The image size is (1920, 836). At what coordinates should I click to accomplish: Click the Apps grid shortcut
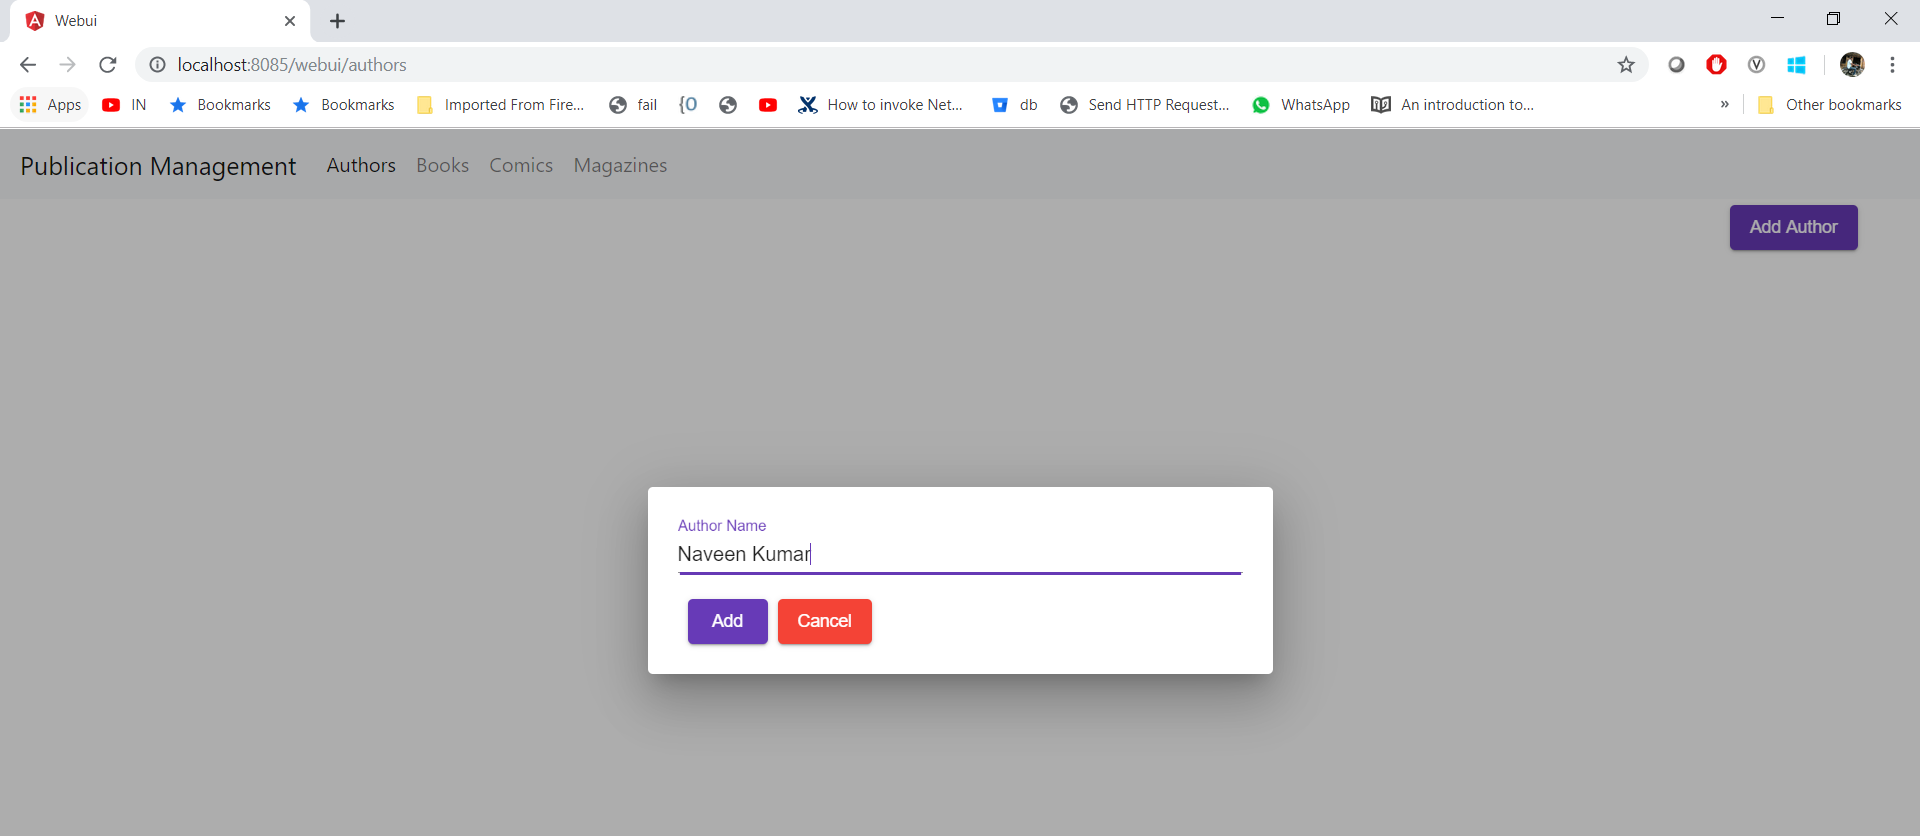tap(50, 105)
